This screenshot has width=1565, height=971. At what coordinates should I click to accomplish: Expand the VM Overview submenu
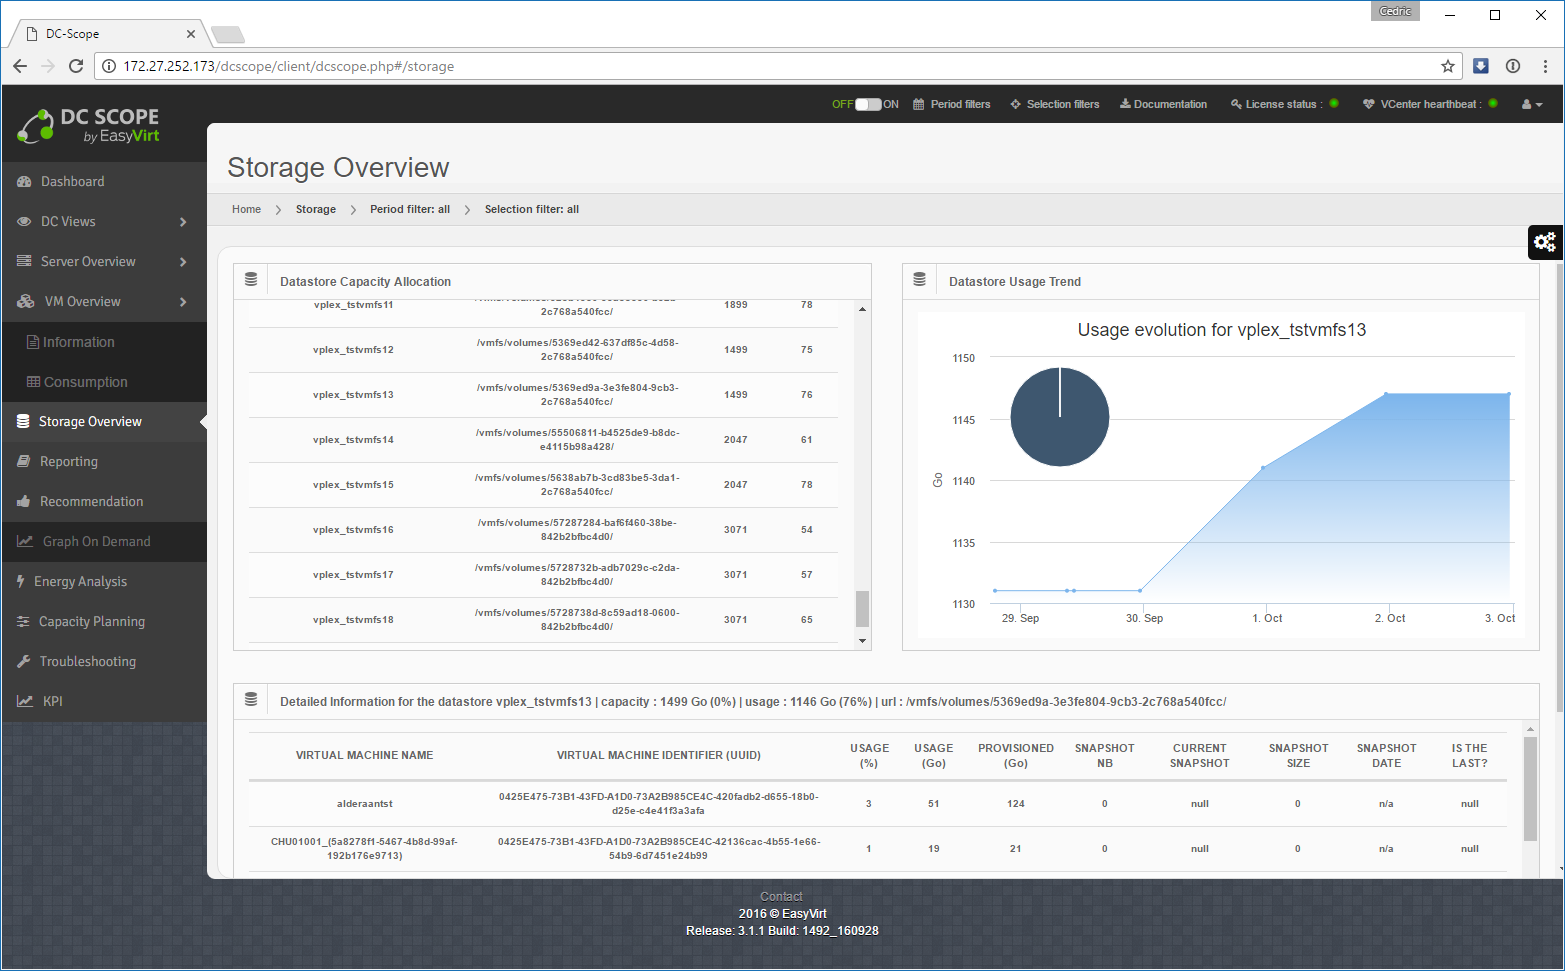(x=183, y=302)
